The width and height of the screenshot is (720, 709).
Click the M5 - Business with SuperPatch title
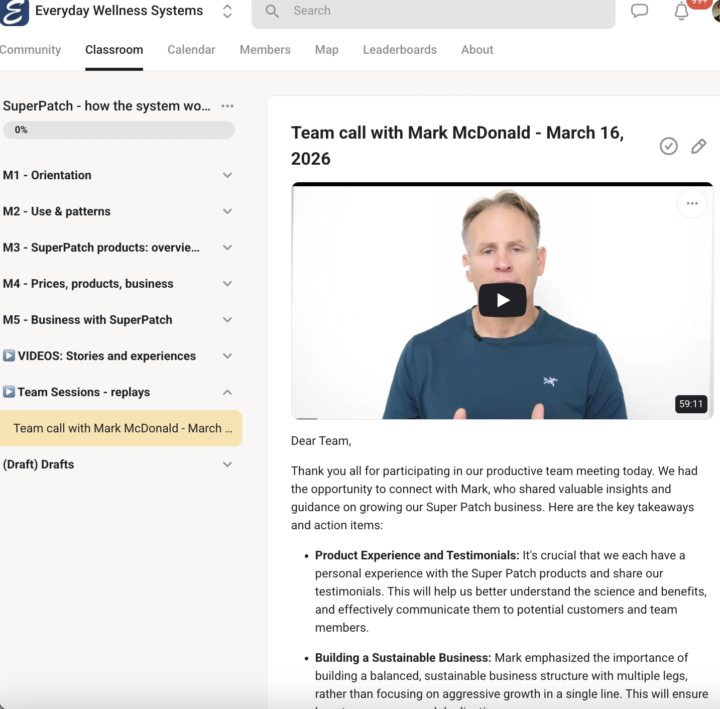pos(87,320)
